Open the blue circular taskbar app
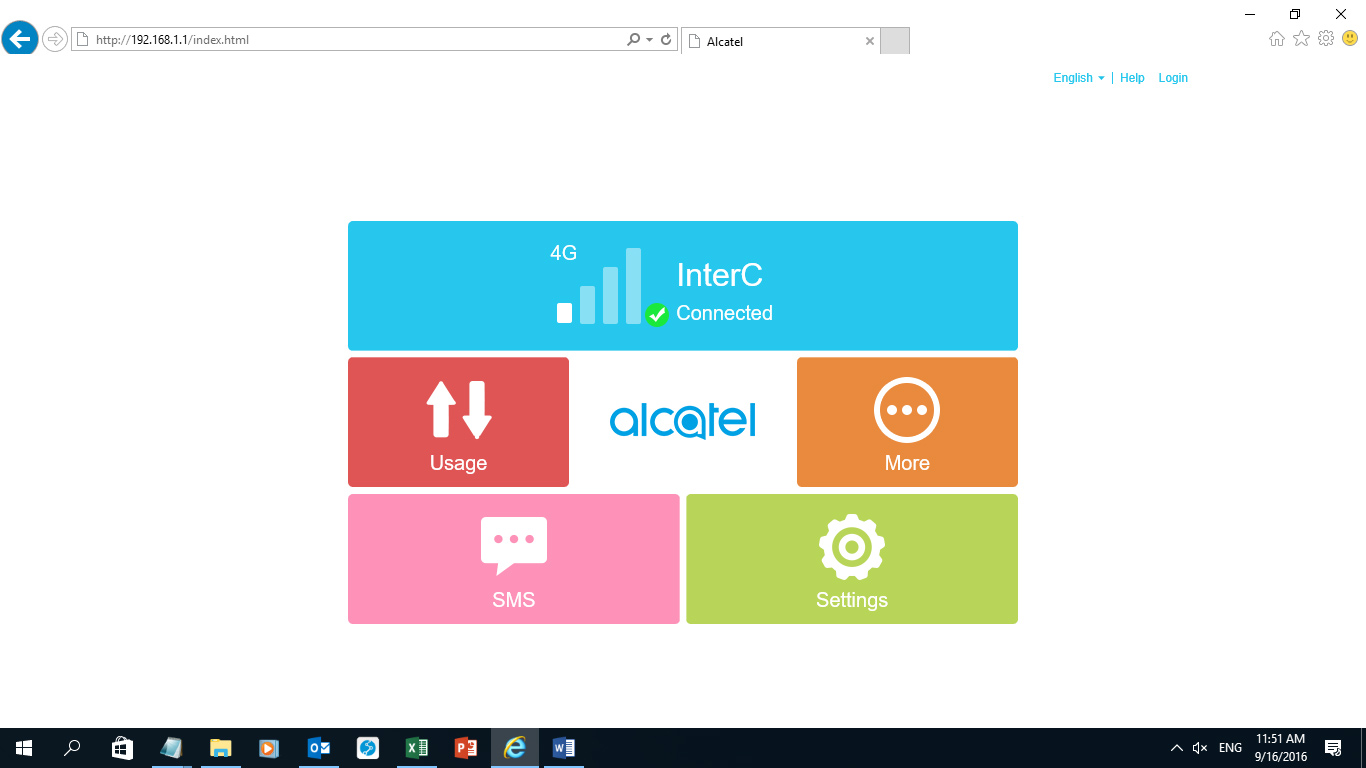Image resolution: width=1366 pixels, height=768 pixels. pyautogui.click(x=367, y=748)
